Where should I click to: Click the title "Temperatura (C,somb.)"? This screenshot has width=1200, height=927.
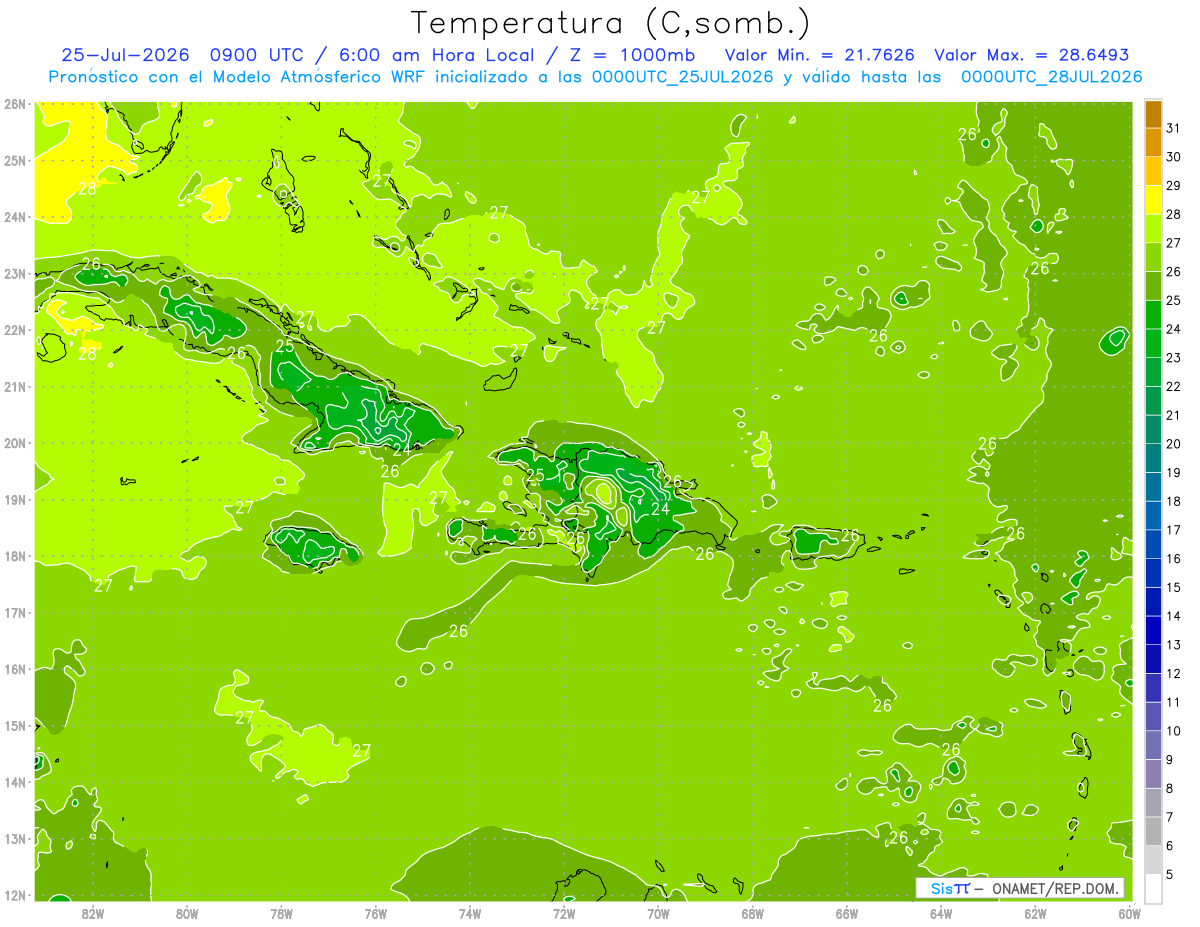click(611, 23)
